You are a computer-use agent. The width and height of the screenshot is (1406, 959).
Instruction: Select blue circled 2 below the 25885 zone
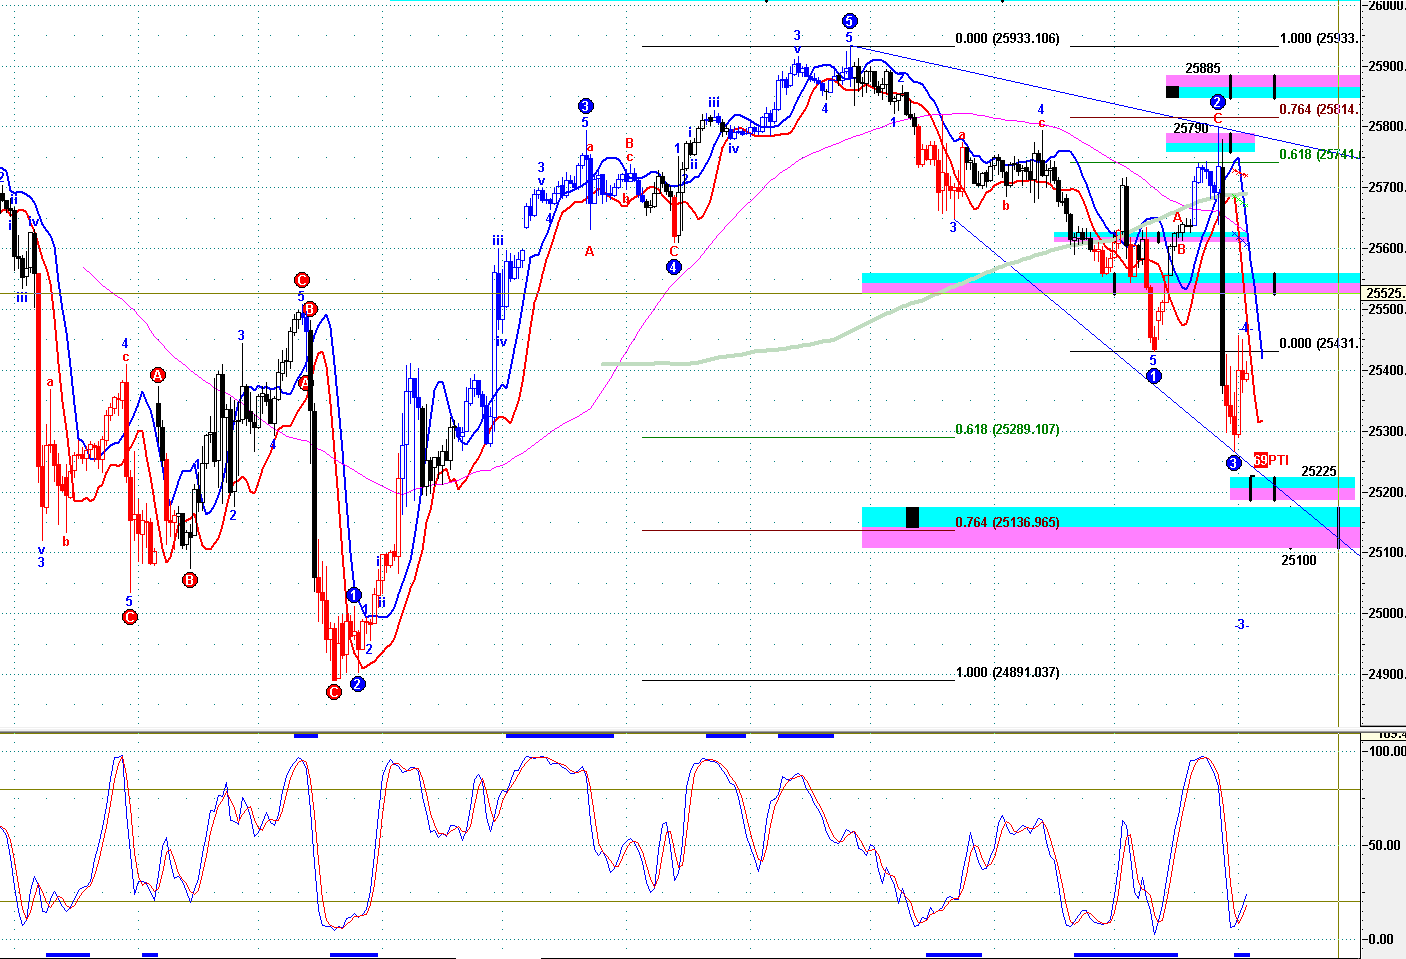click(1217, 102)
